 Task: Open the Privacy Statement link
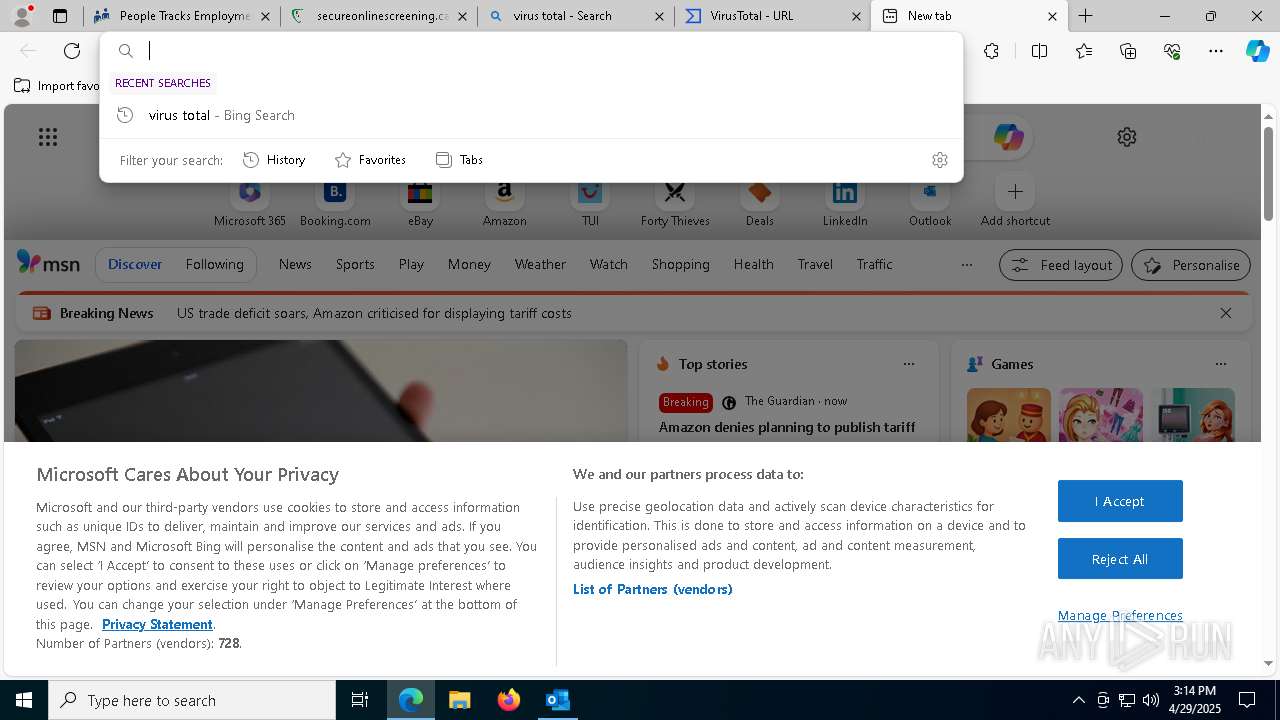[x=157, y=624]
